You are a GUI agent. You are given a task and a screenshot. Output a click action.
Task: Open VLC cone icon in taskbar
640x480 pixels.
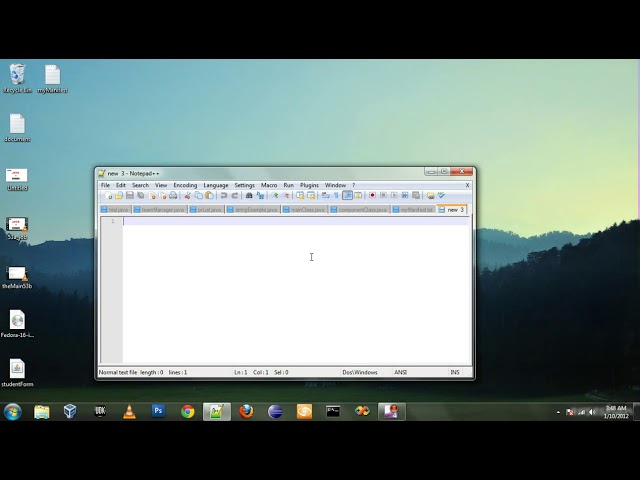129,411
